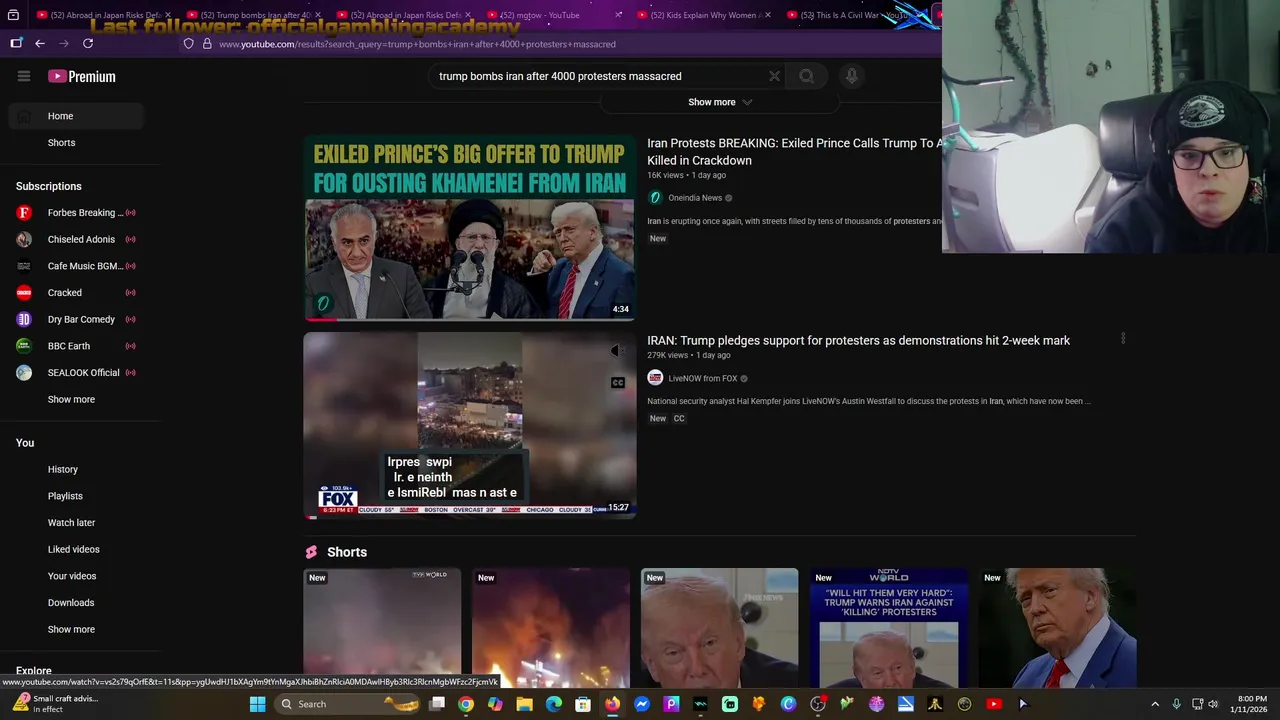Go to YouTube Premium home logo
This screenshot has height=720, width=1280.
82,76
